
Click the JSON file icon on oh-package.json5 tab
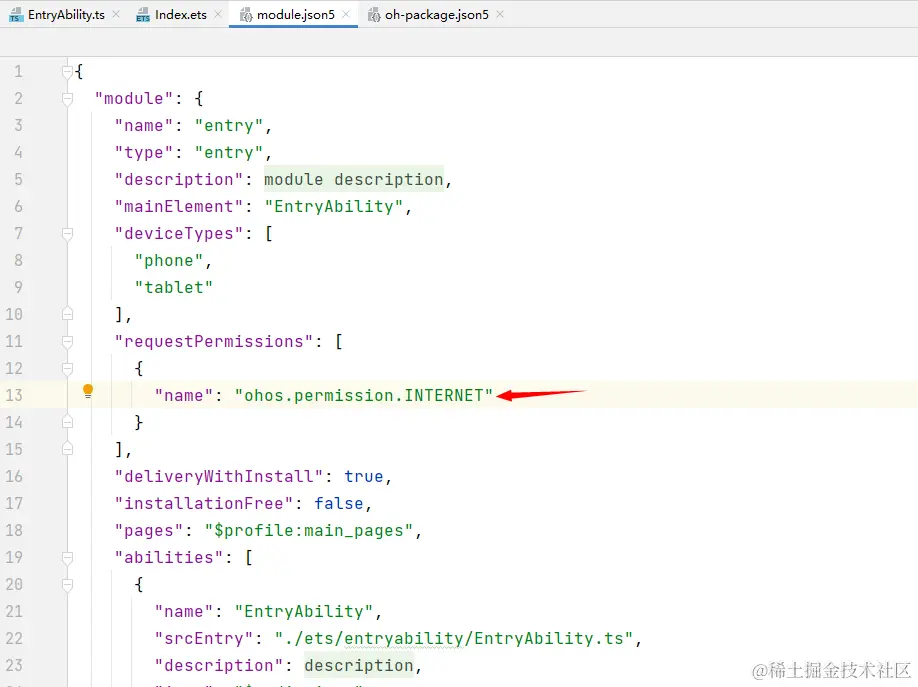(374, 15)
